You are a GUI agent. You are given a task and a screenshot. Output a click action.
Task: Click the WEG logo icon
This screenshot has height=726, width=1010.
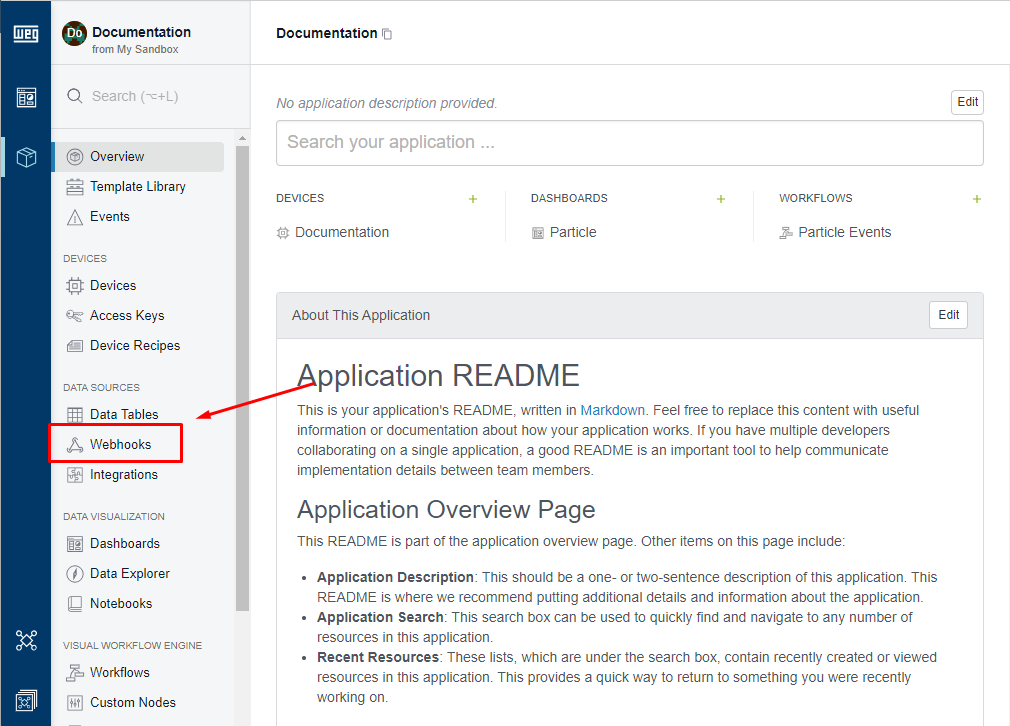26,33
